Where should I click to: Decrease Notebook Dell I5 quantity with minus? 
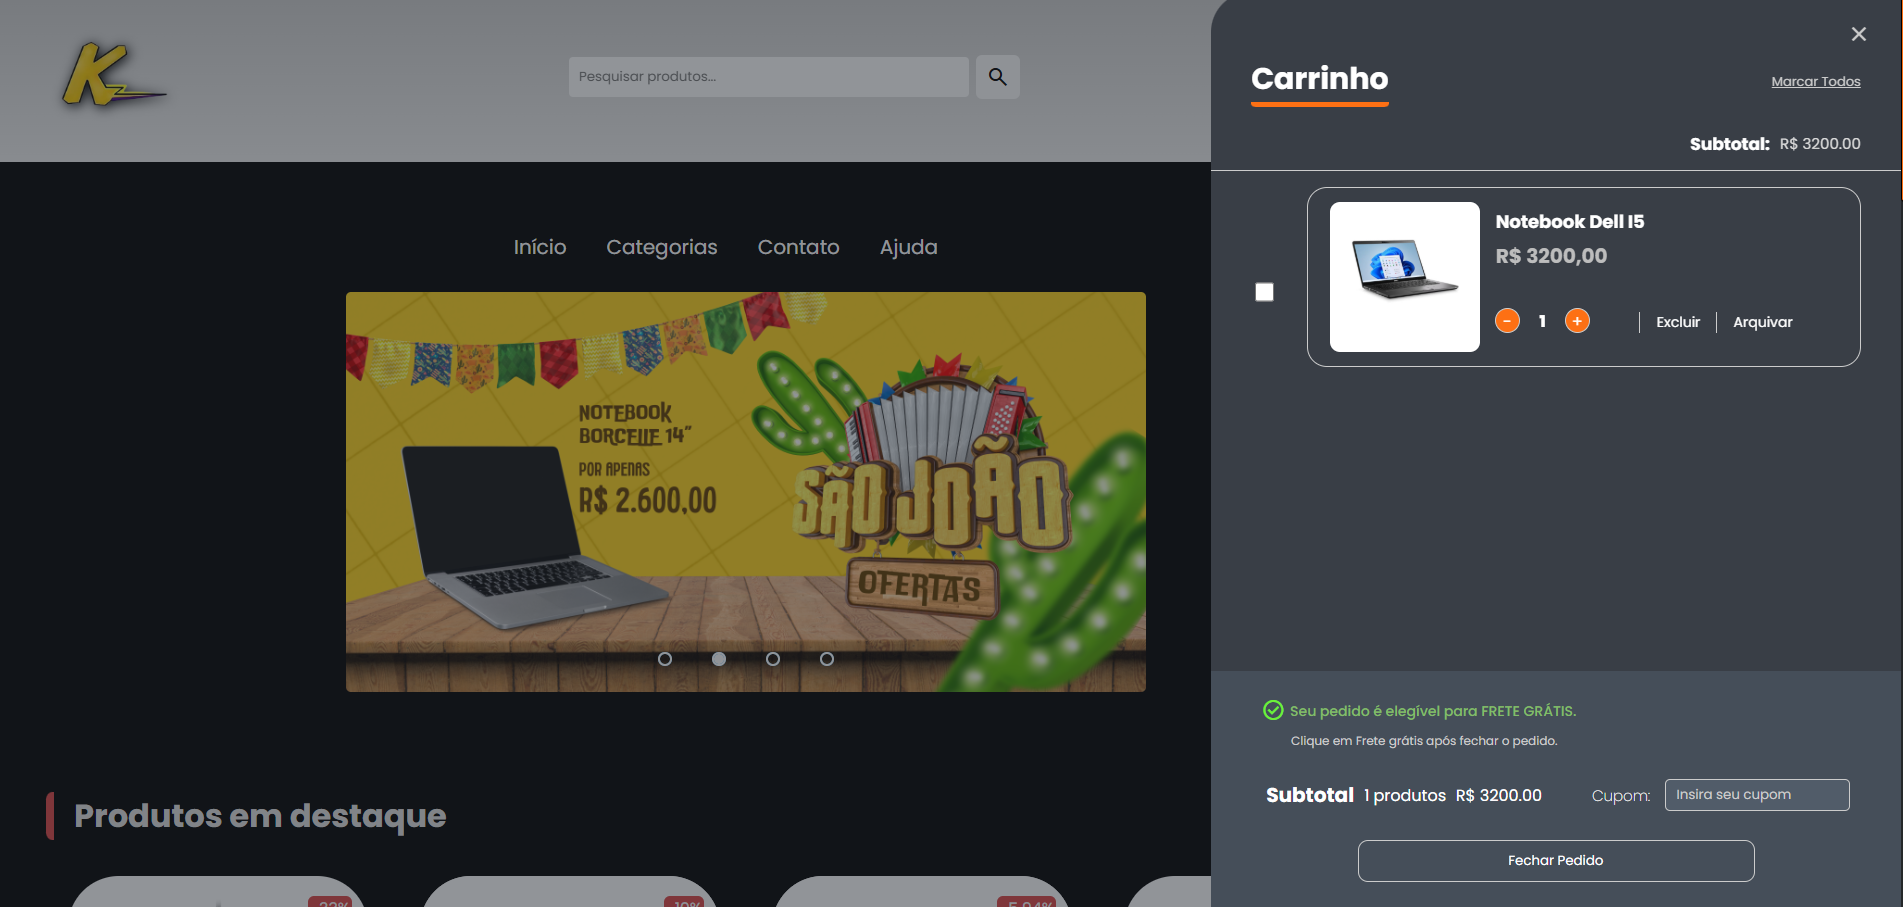pyautogui.click(x=1507, y=321)
